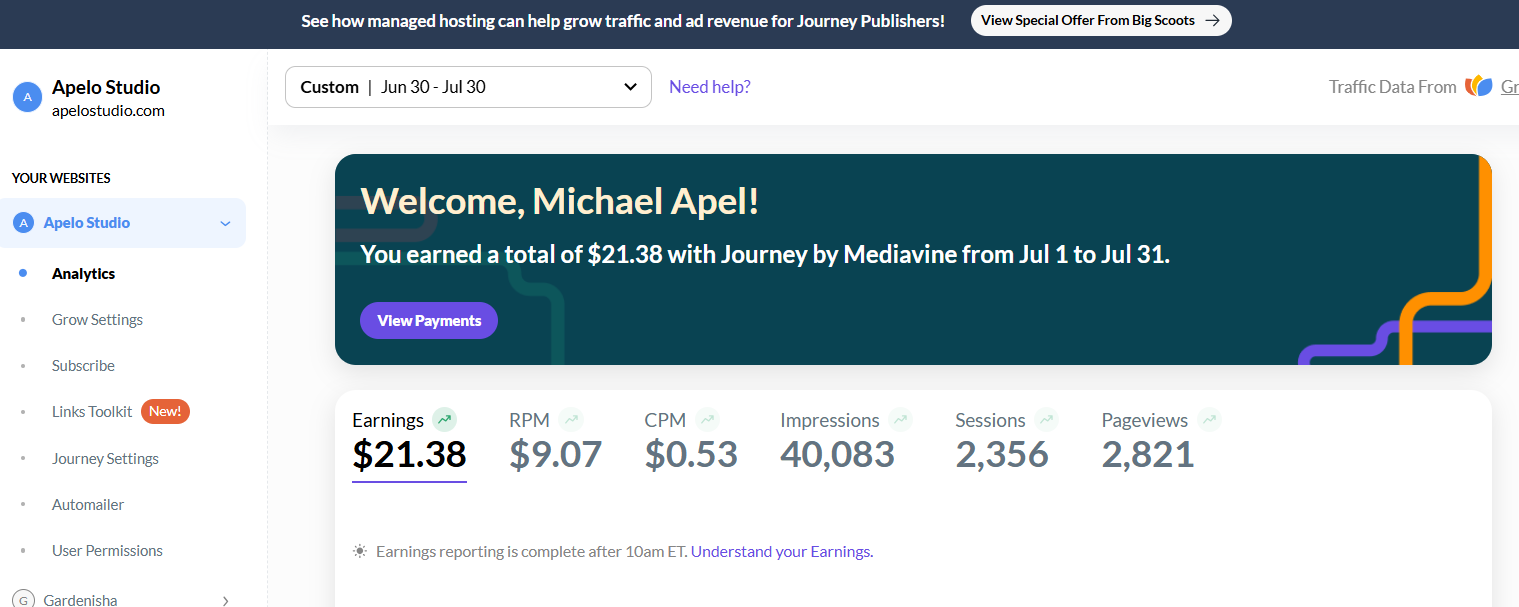Image resolution: width=1519 pixels, height=607 pixels.
Task: Select the CPM metric tab
Action: 691,441
